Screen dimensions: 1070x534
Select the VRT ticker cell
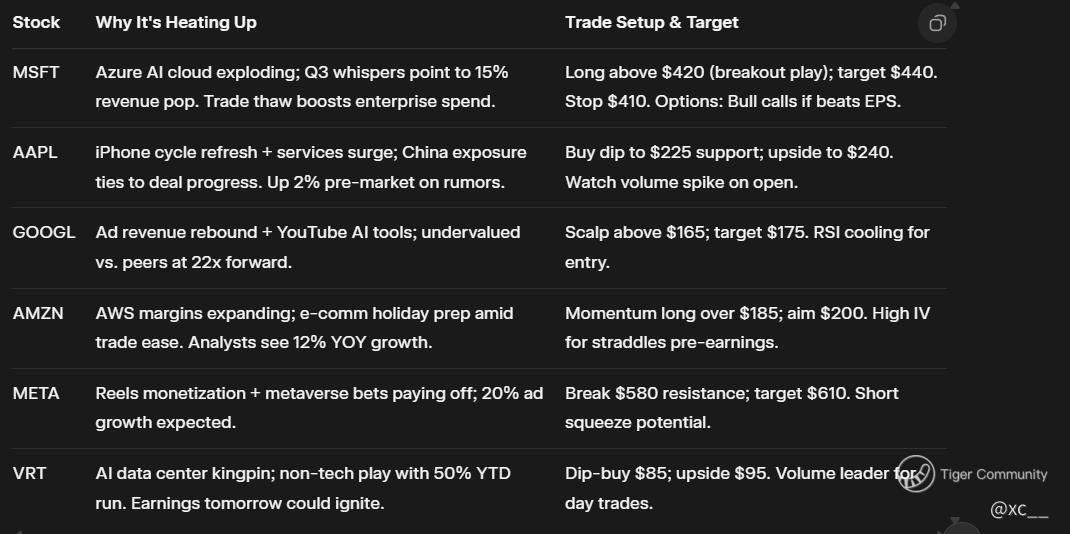click(29, 473)
